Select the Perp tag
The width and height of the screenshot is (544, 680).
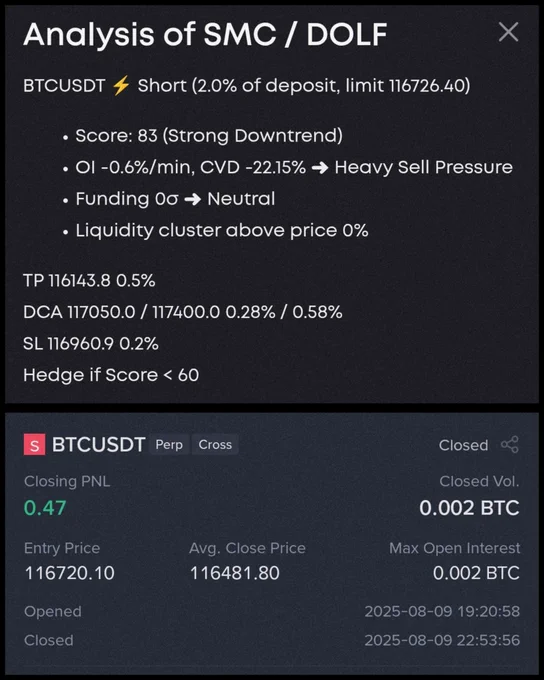(169, 445)
